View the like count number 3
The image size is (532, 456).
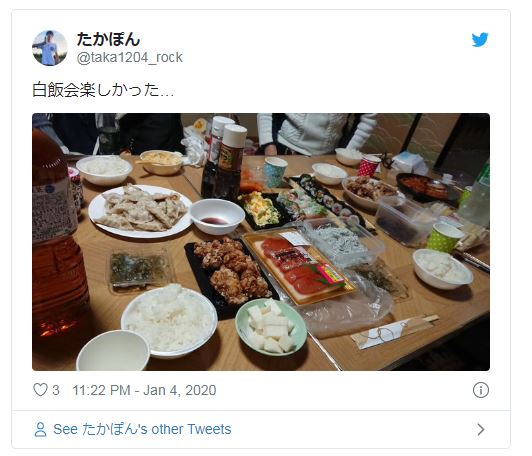click(x=56, y=390)
